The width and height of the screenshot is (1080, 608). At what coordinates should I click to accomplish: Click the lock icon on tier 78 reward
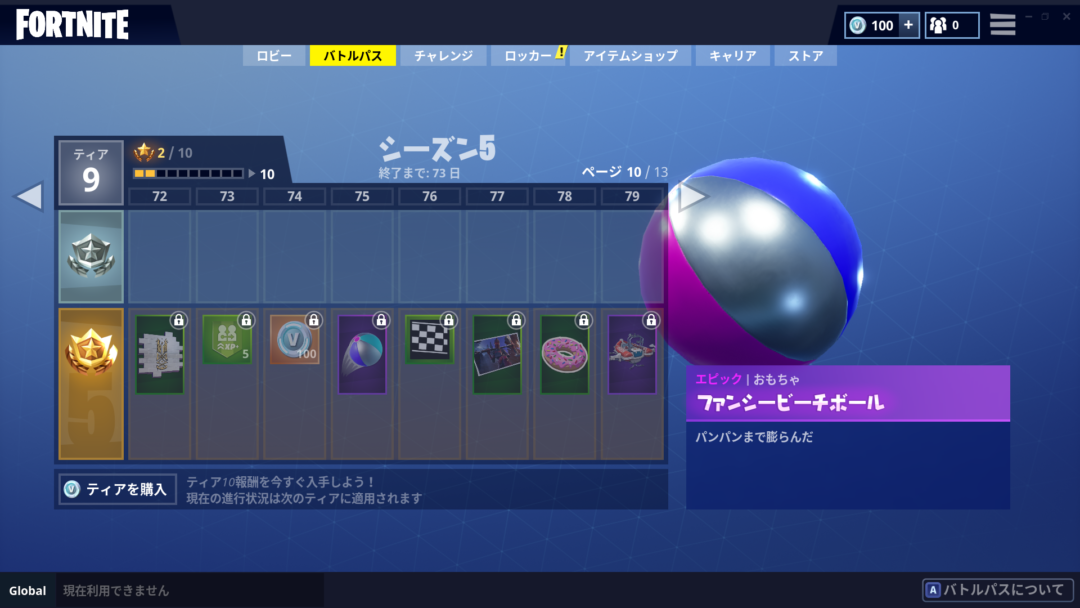pyautogui.click(x=583, y=320)
